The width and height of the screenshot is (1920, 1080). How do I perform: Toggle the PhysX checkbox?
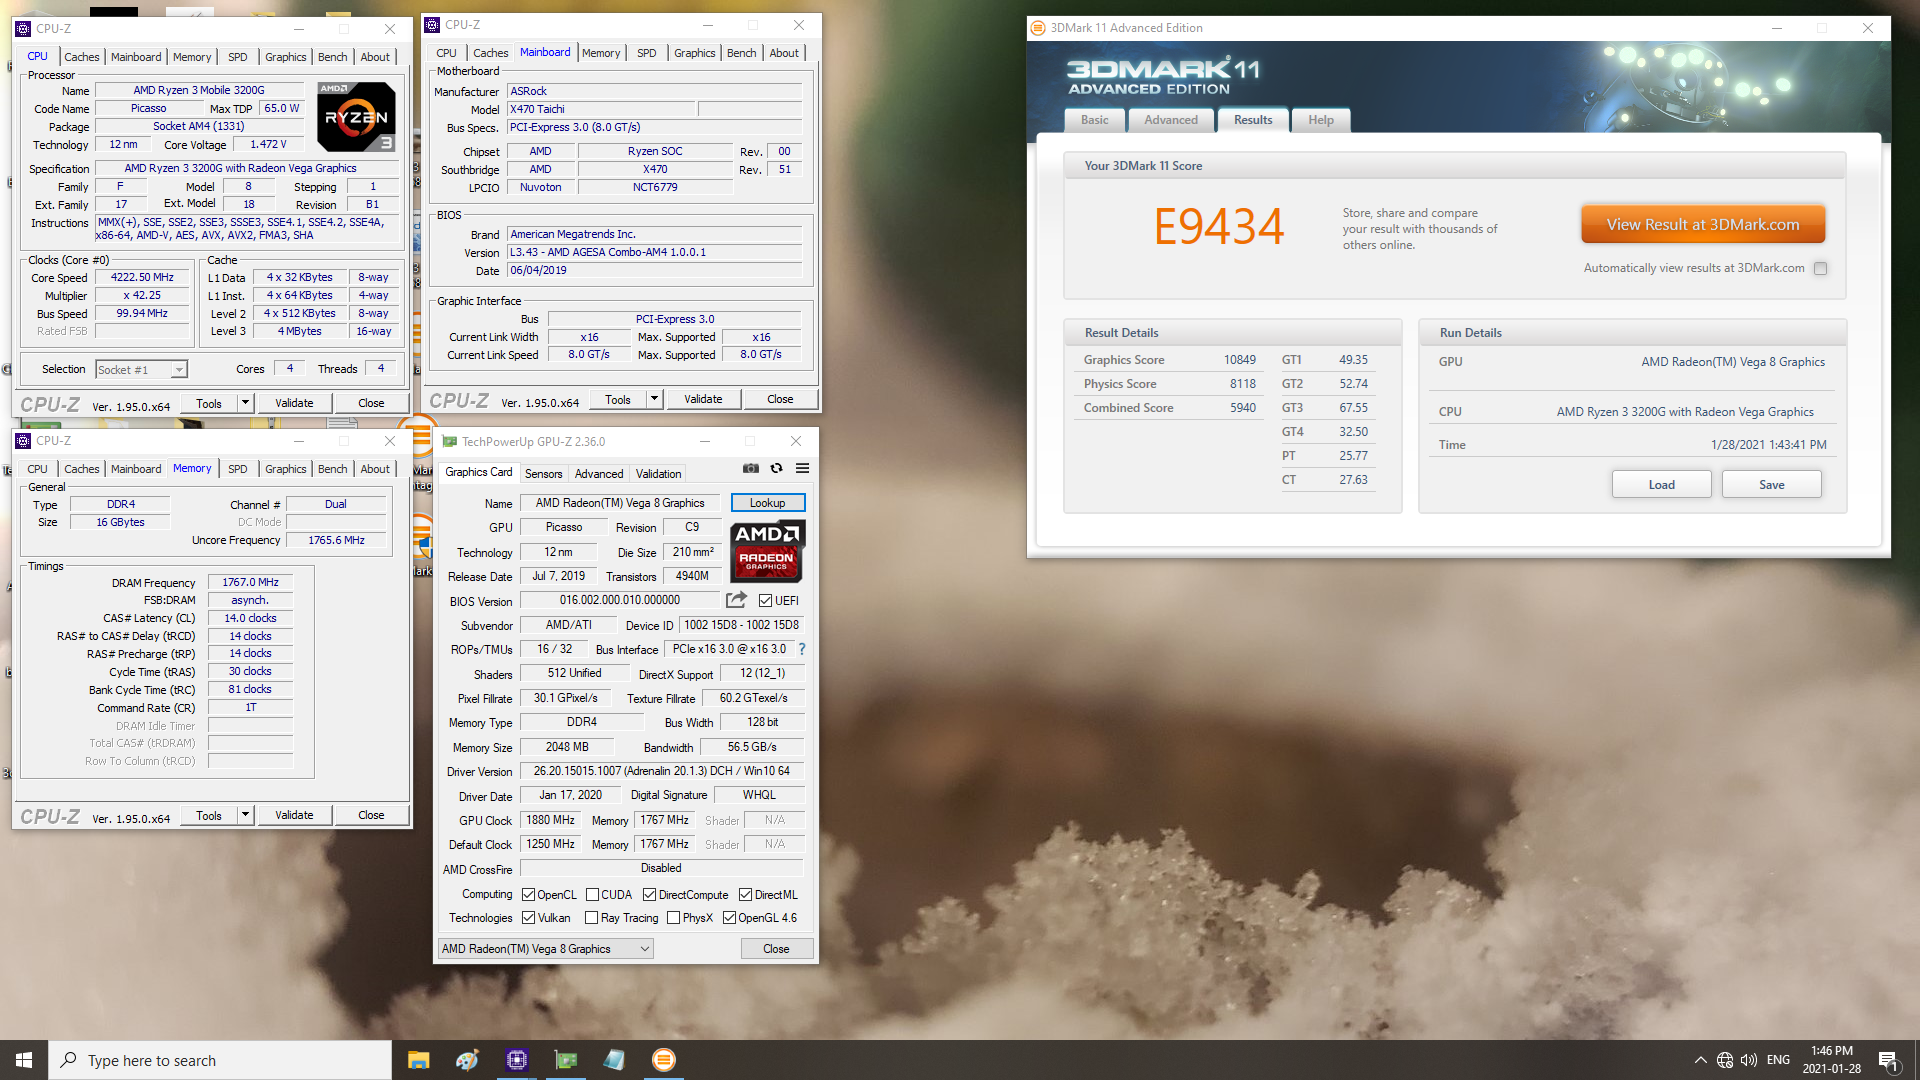[673, 918]
